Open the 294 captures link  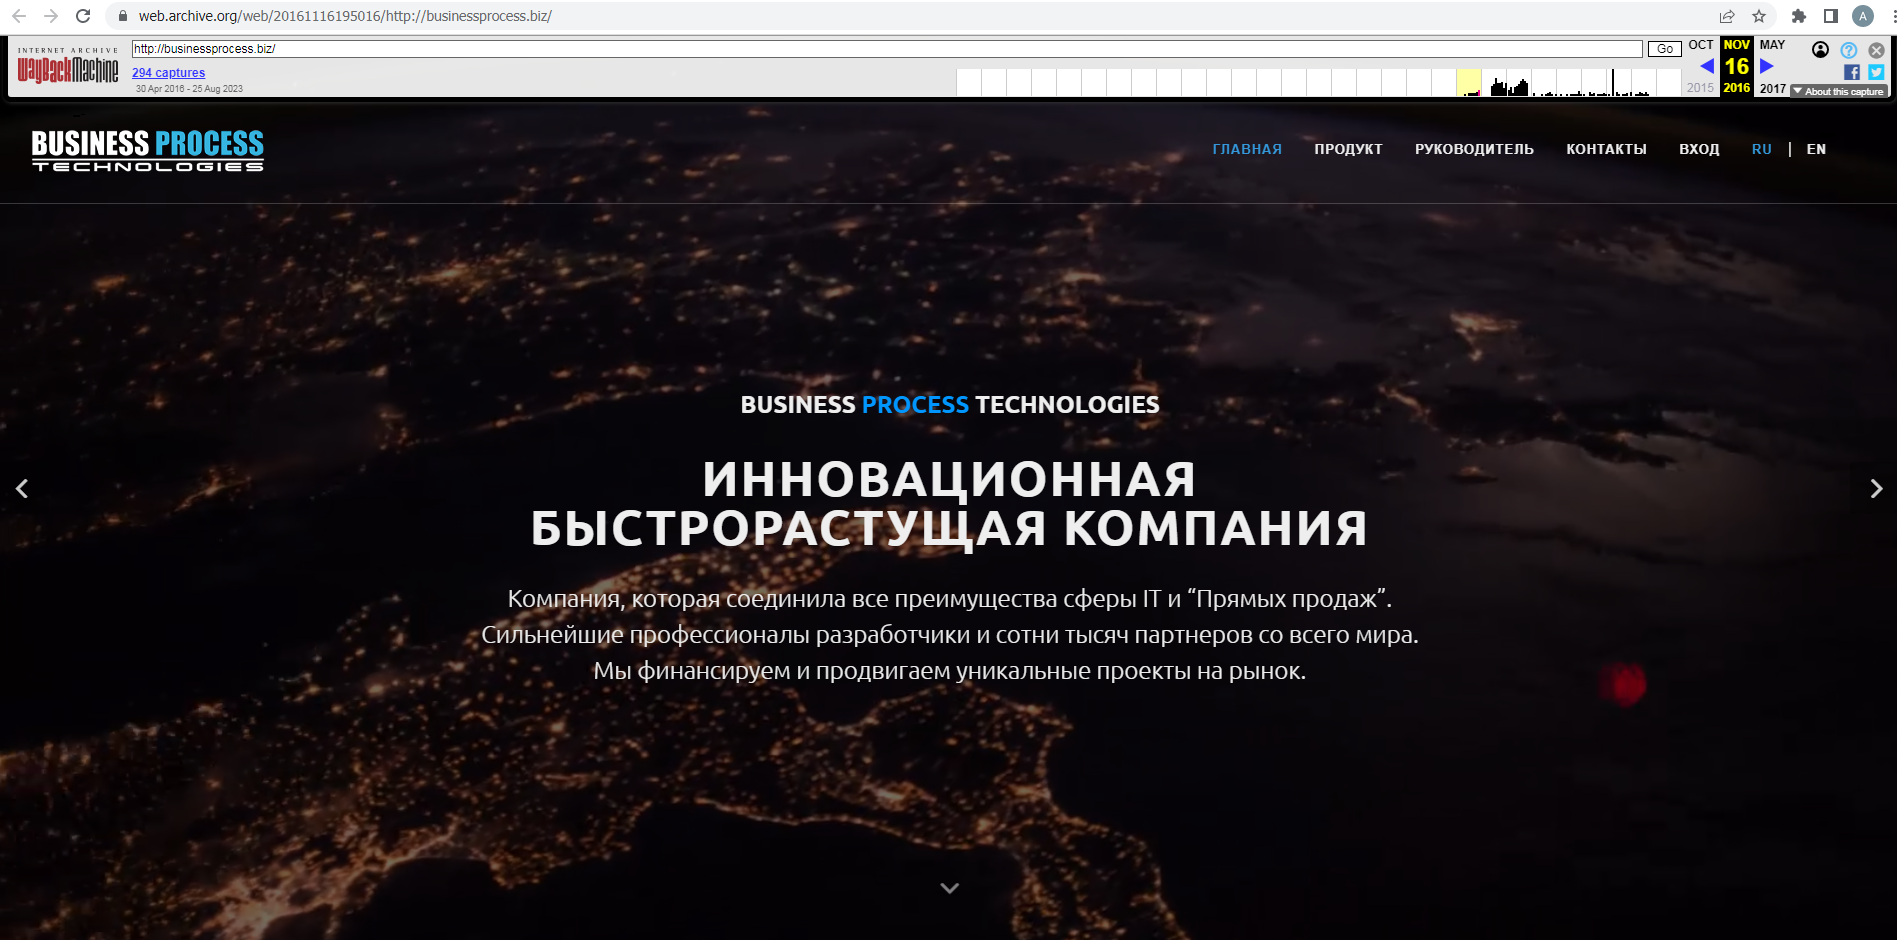tap(168, 73)
